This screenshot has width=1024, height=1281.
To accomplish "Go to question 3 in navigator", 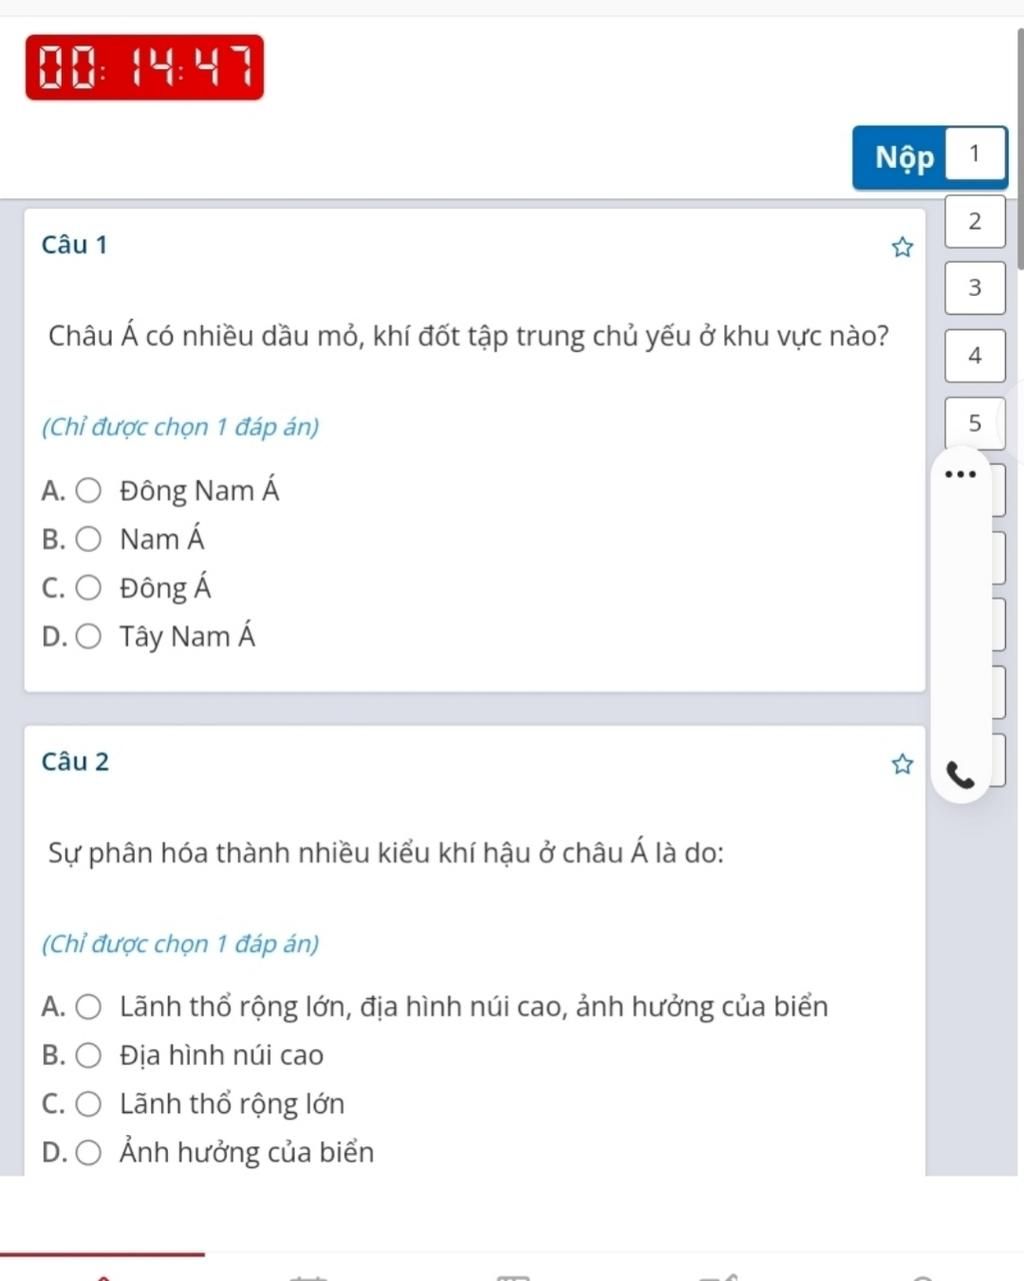I will (x=975, y=288).
